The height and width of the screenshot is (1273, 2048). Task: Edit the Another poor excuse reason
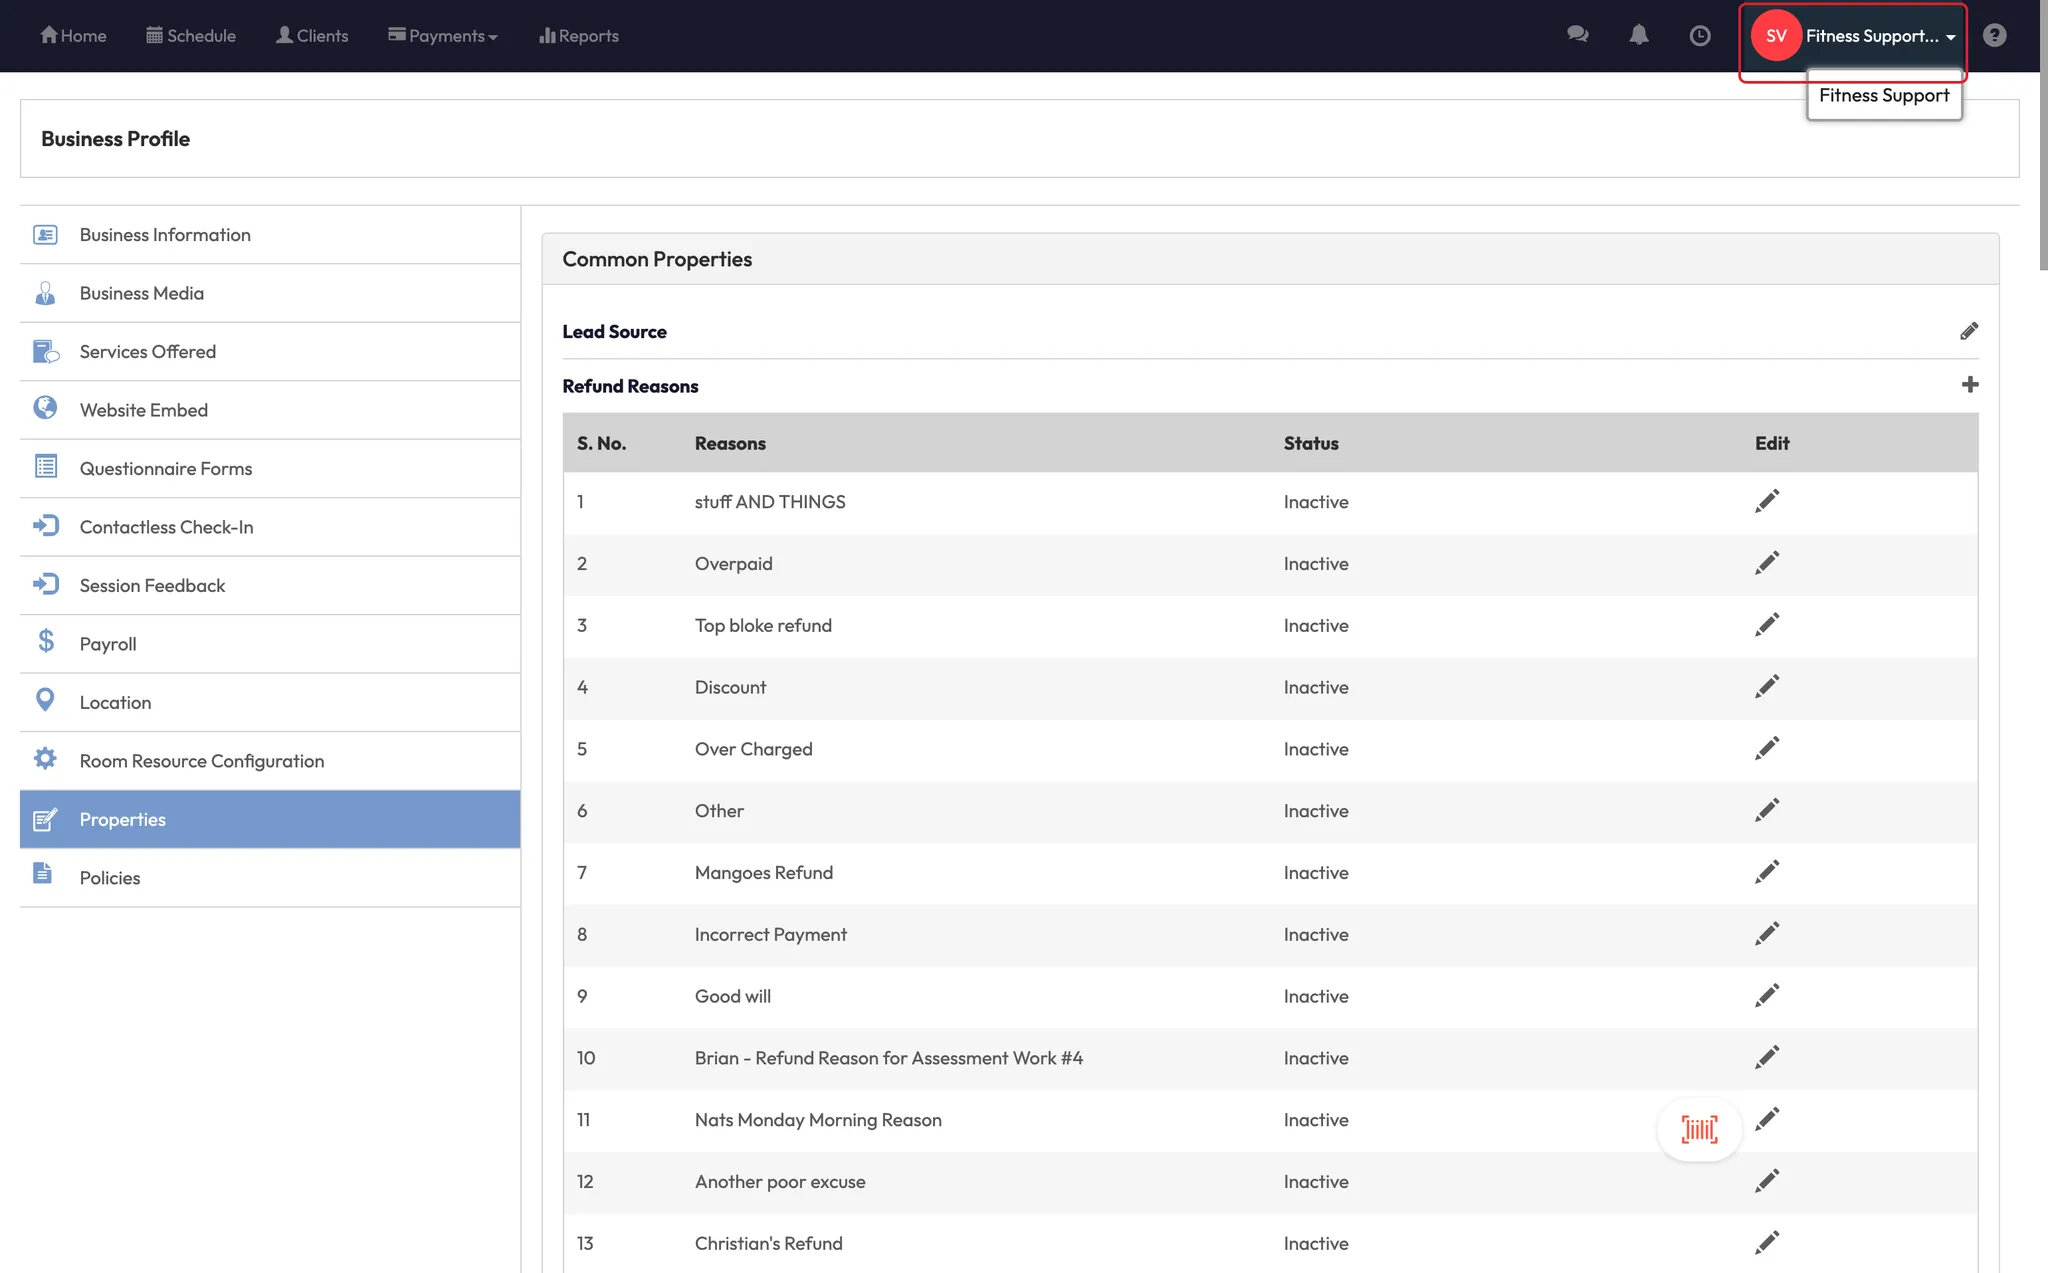tap(1767, 1181)
